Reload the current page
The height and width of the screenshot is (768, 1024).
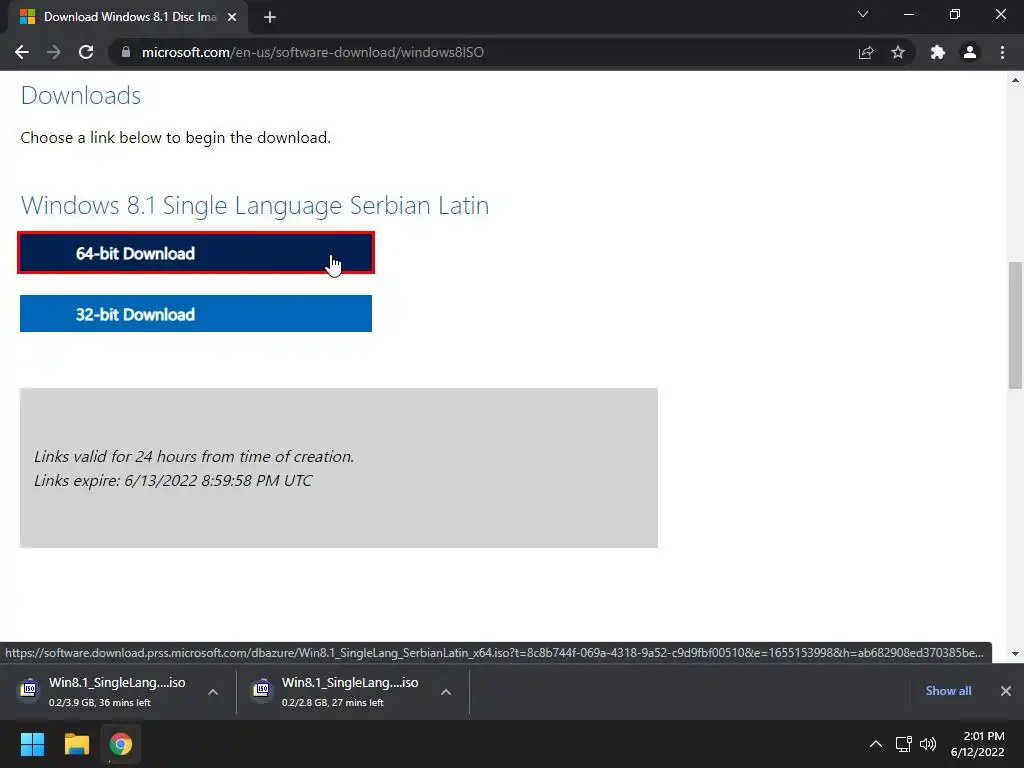point(86,52)
